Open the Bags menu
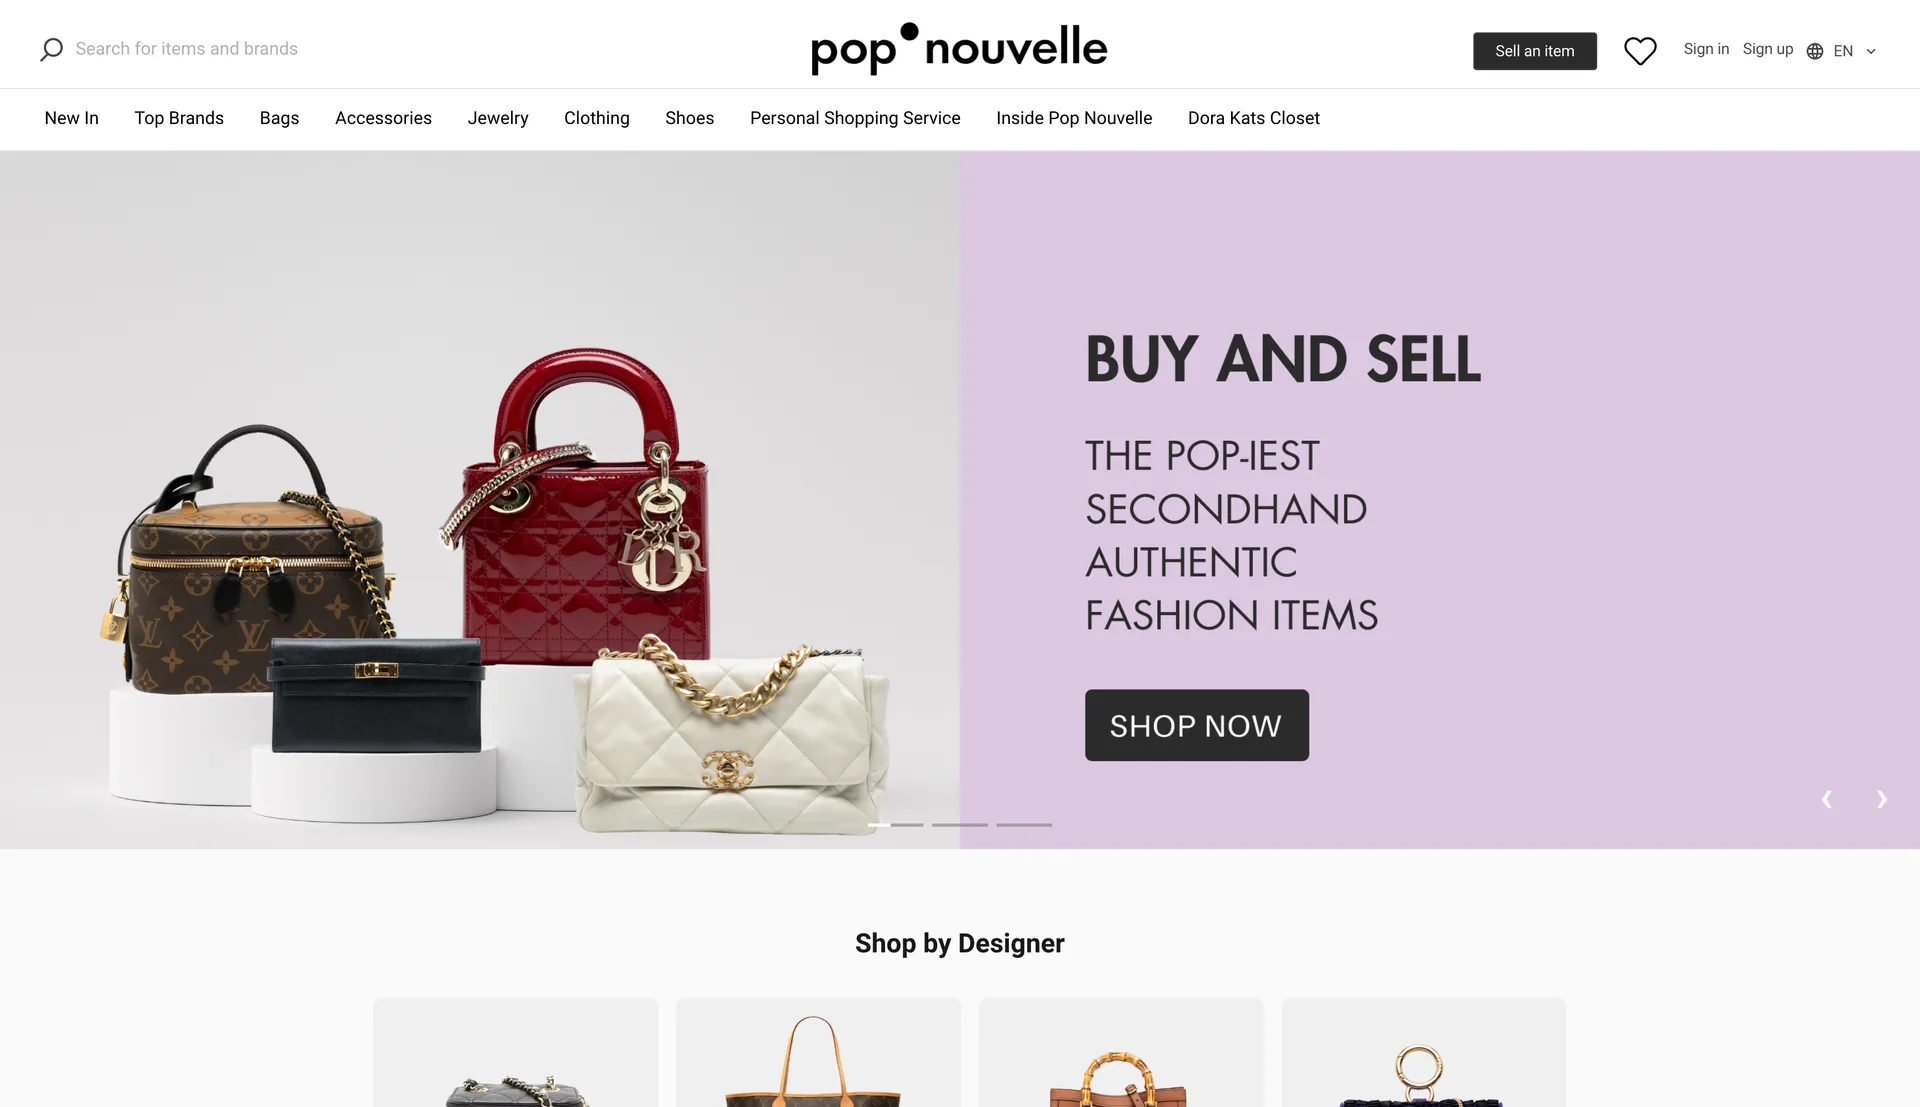The width and height of the screenshot is (1920, 1107). [279, 118]
